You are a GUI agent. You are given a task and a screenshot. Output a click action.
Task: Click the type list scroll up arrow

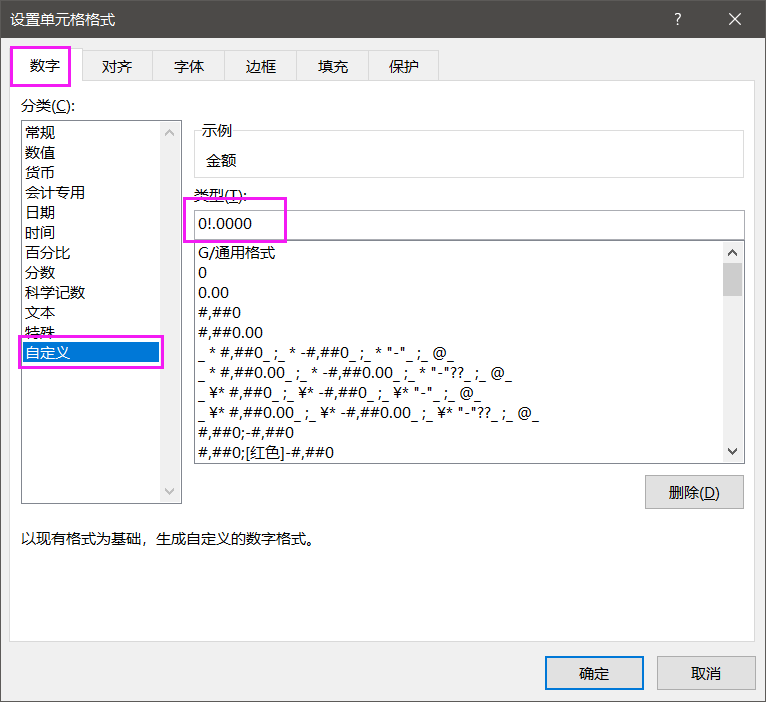pyautogui.click(x=732, y=253)
